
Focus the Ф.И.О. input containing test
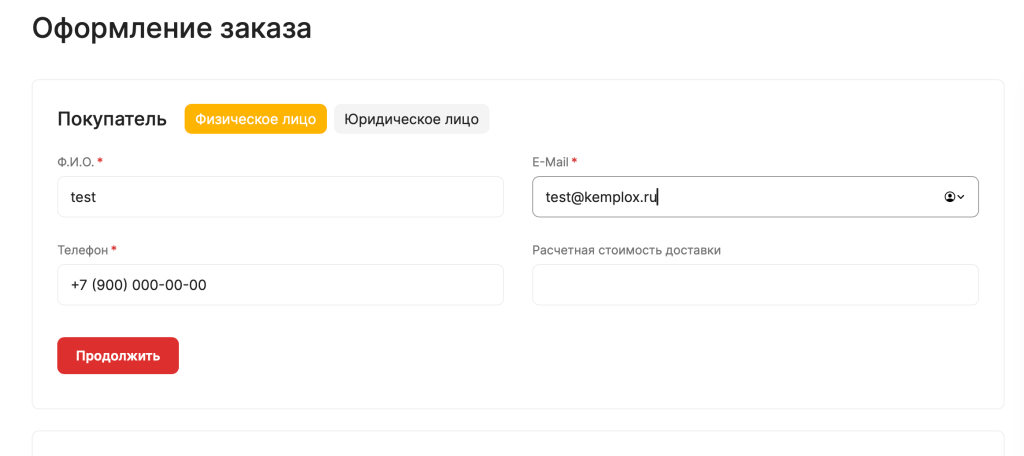[280, 197]
